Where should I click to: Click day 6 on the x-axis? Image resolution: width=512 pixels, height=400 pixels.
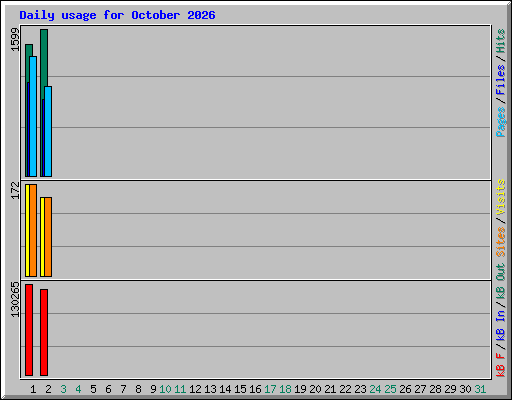[x=108, y=389]
